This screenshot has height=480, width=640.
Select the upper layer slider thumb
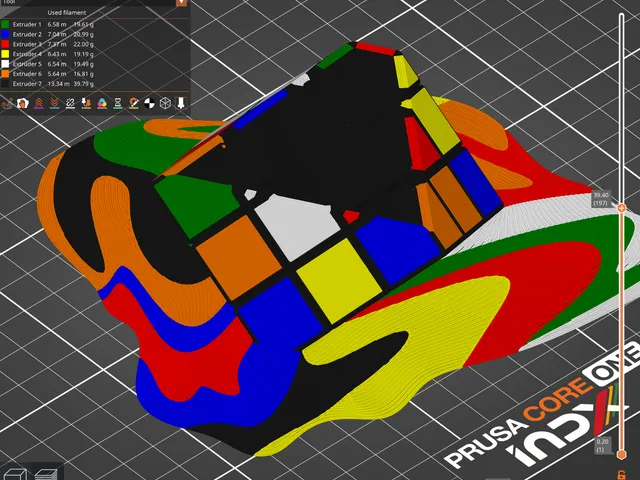(621, 208)
